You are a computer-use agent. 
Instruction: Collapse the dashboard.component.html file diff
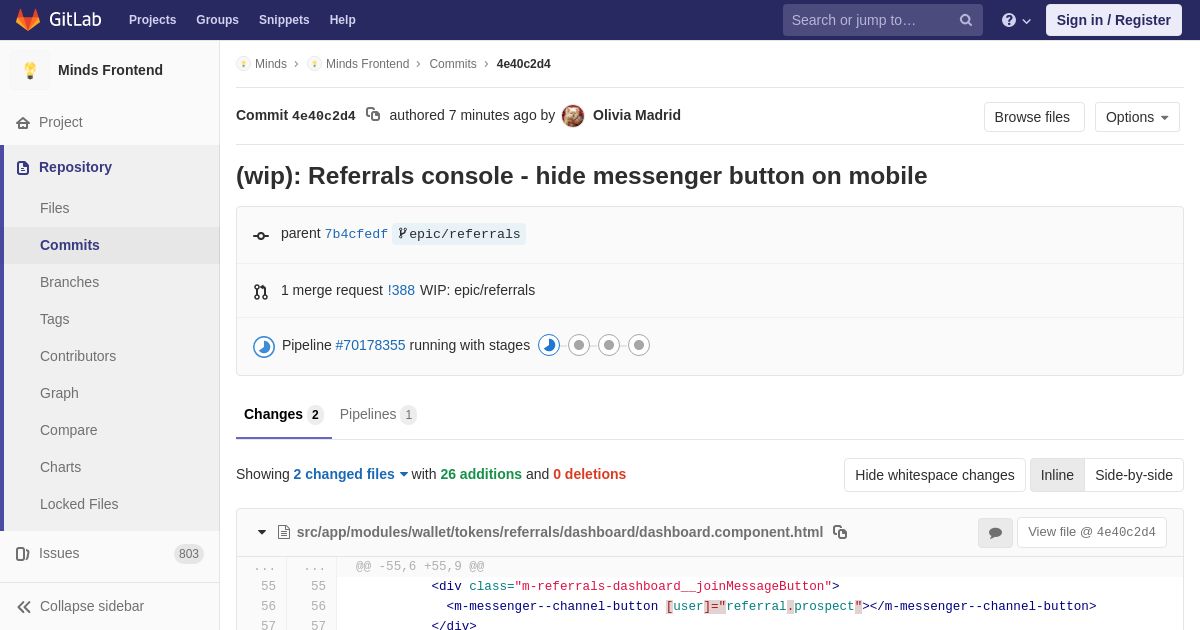[262, 532]
